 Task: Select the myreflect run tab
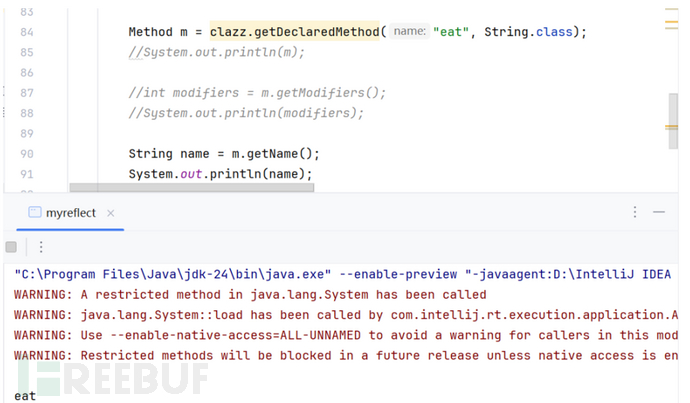68,212
